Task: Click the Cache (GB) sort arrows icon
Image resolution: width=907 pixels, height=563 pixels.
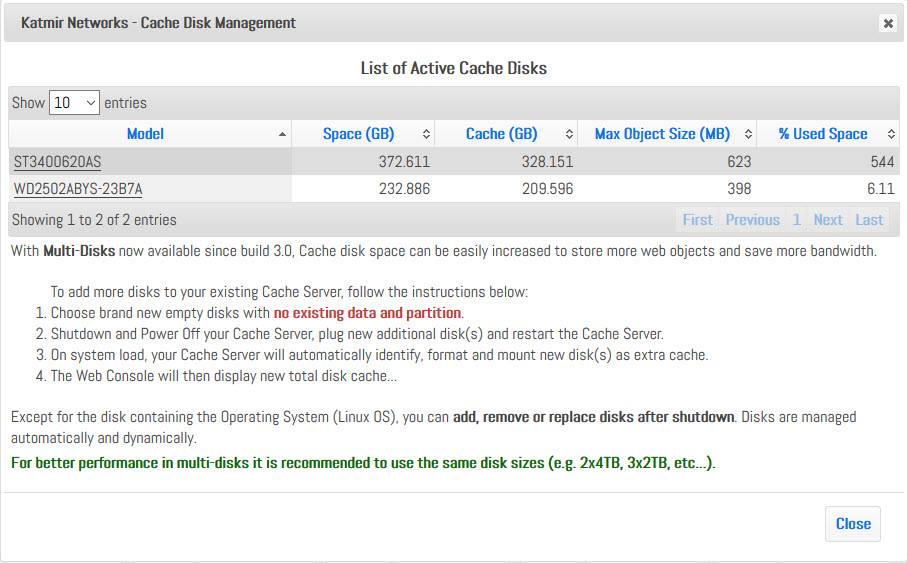Action: click(569, 134)
